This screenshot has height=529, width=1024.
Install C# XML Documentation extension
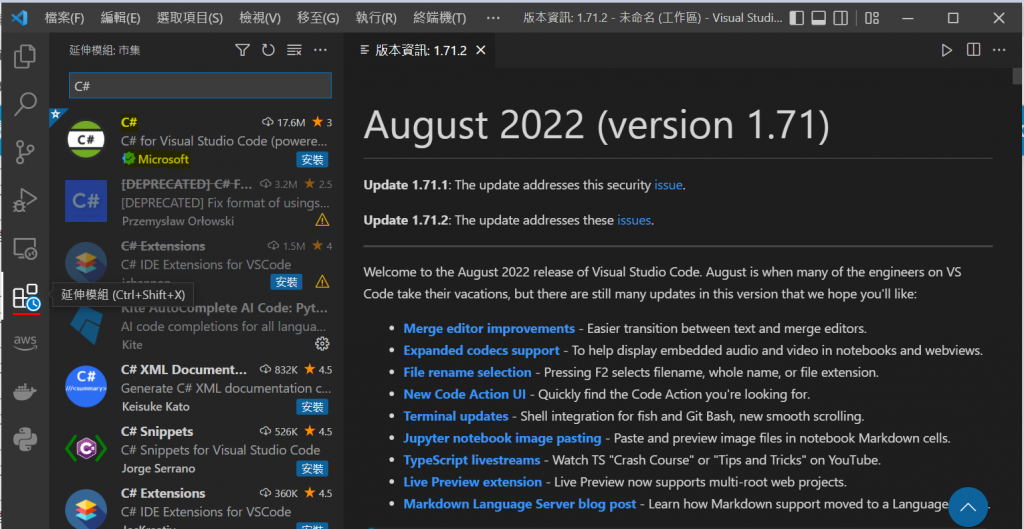(x=312, y=407)
